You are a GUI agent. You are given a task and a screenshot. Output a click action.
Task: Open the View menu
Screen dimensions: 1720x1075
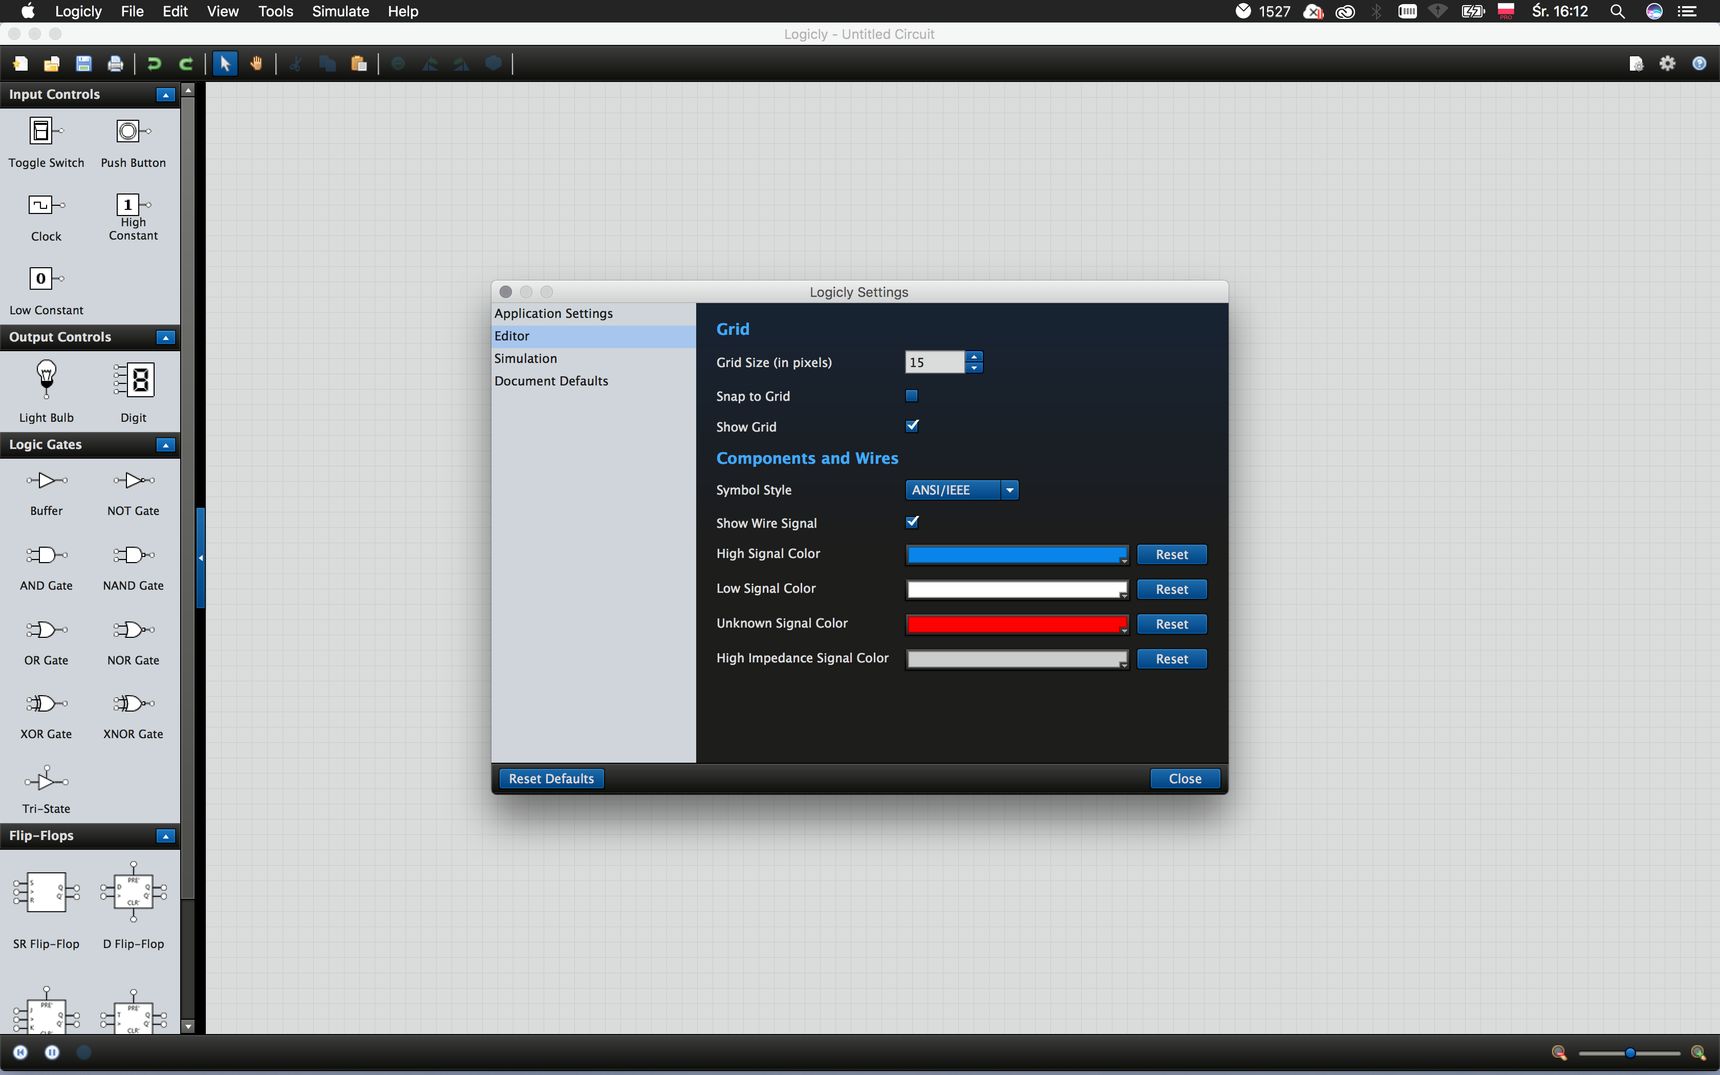pos(222,11)
